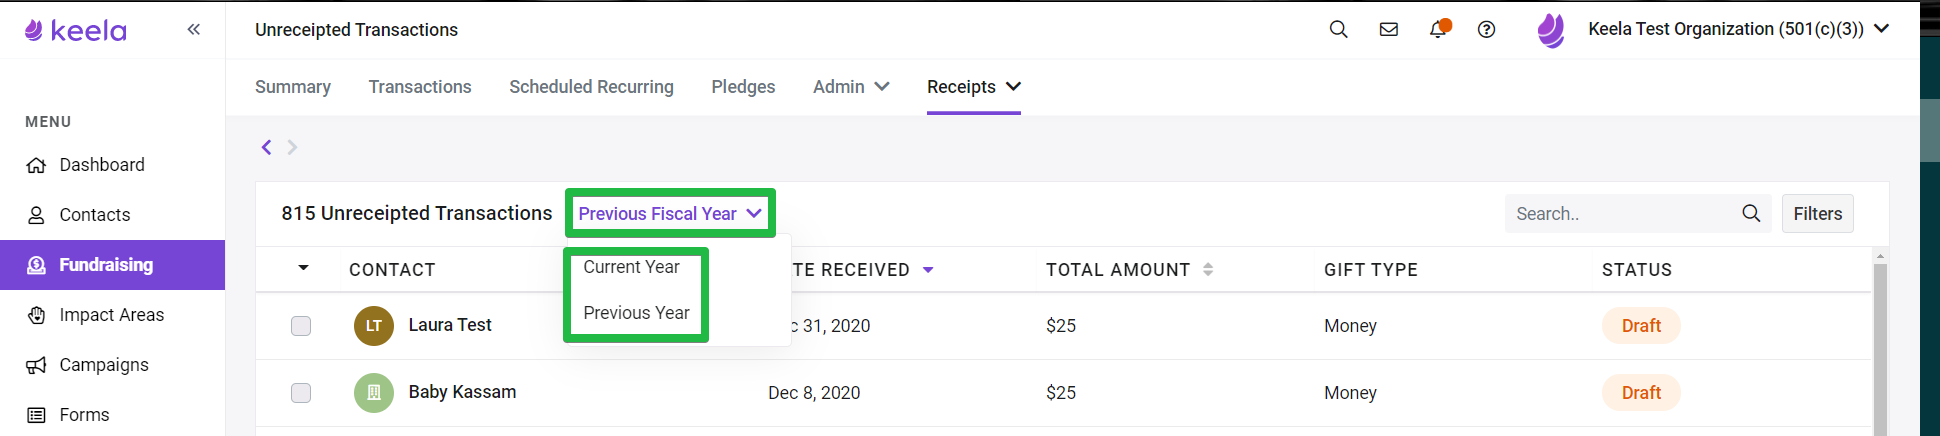
Task: Go back using the purple left arrow
Action: 266,147
